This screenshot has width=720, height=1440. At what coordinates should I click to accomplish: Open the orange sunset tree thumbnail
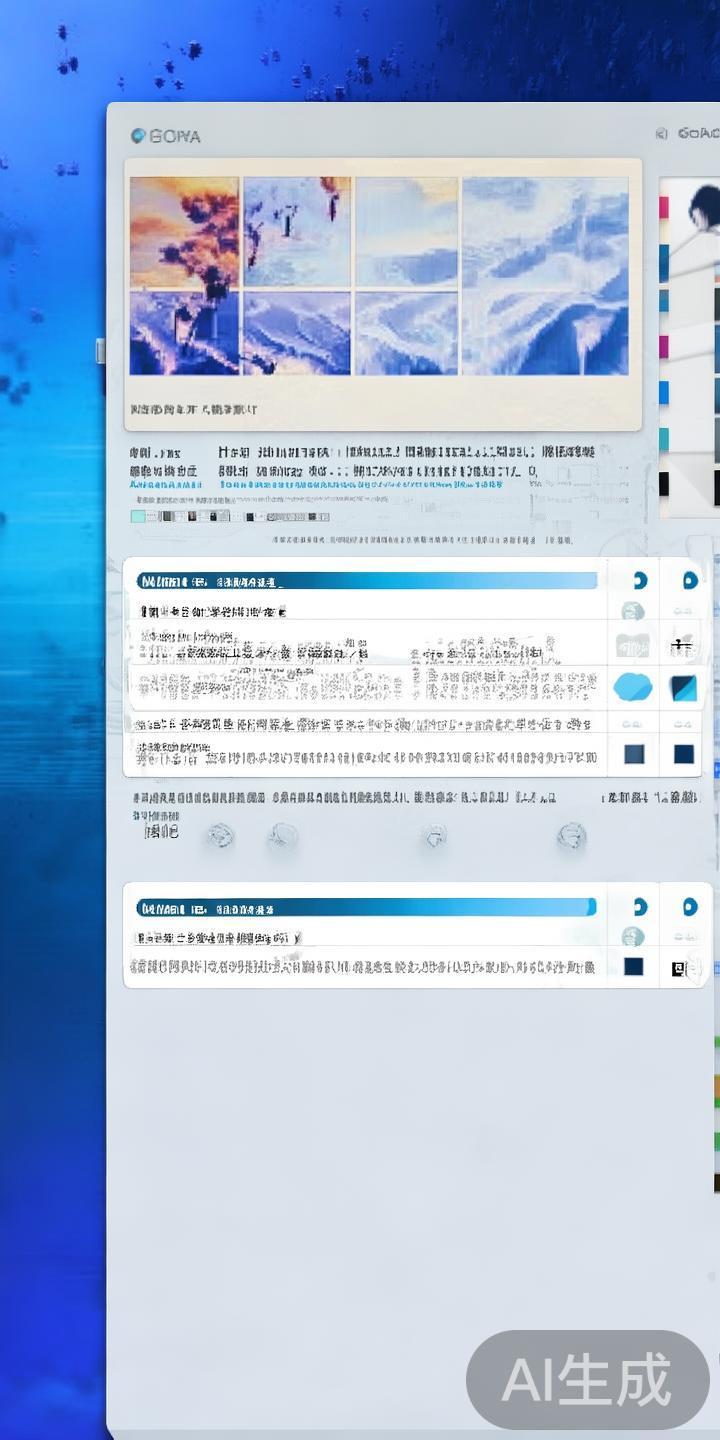(184, 232)
